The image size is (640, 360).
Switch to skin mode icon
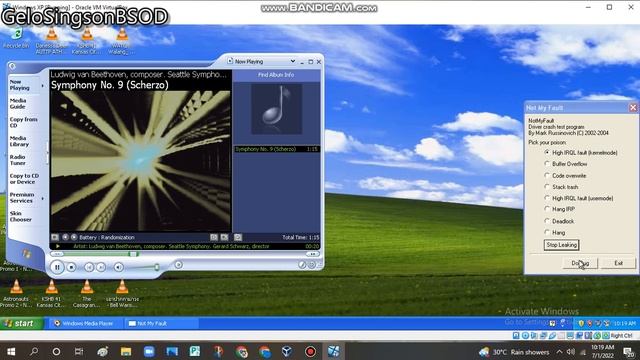coord(302,265)
